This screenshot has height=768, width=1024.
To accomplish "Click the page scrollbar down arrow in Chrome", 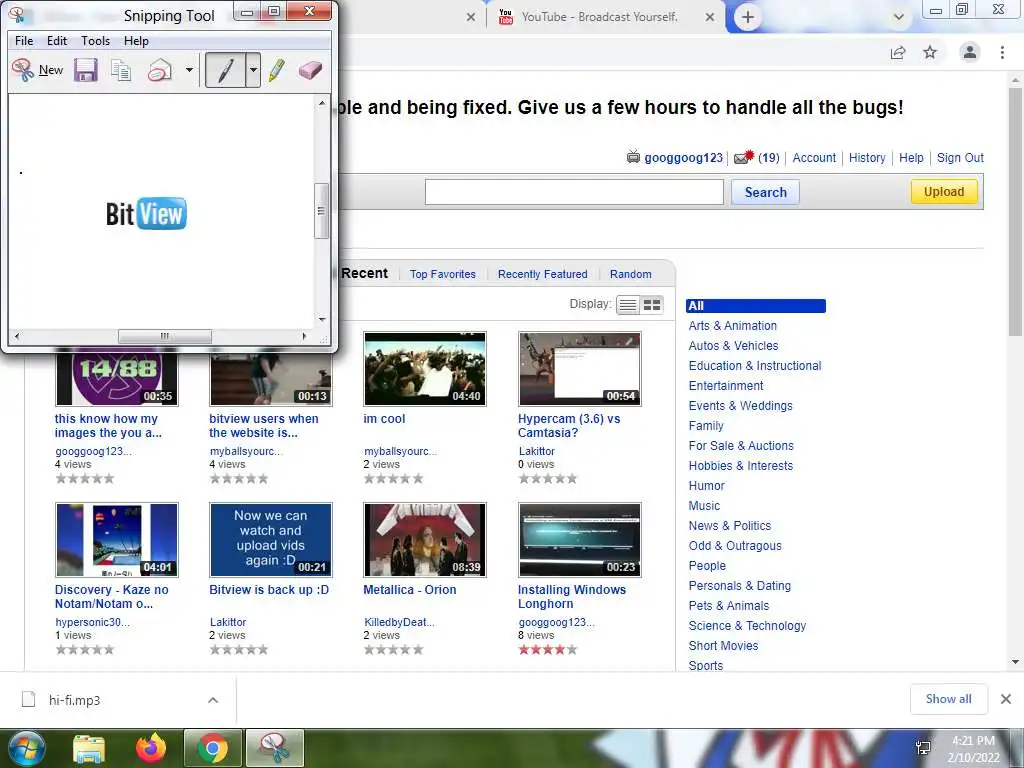I will pyautogui.click(x=1015, y=662).
